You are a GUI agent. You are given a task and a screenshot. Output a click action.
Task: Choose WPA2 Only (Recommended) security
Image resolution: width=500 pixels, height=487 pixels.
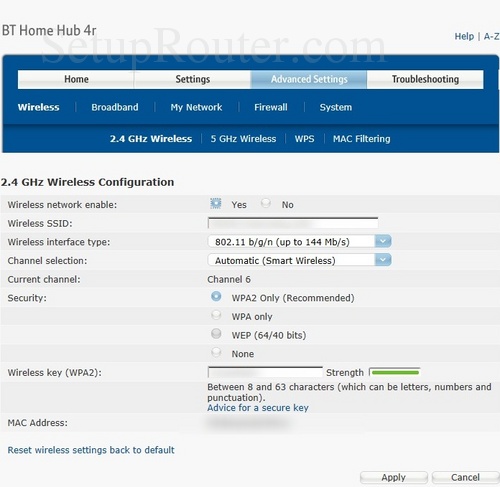click(216, 296)
